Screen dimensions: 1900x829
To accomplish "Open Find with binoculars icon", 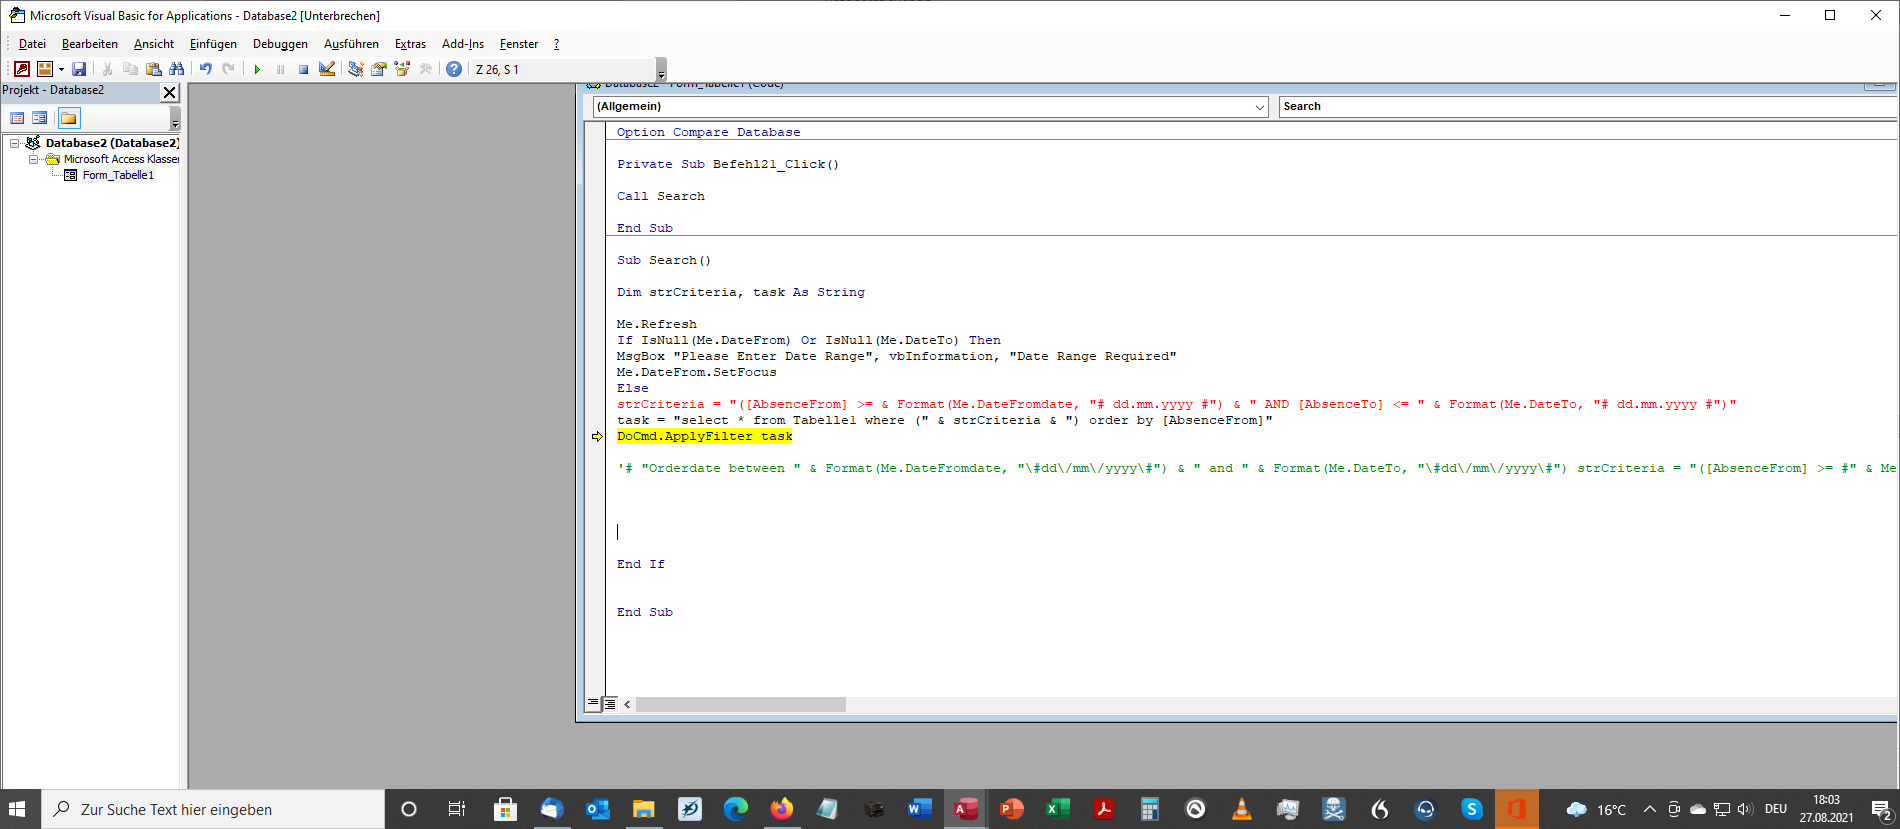I will click(177, 69).
